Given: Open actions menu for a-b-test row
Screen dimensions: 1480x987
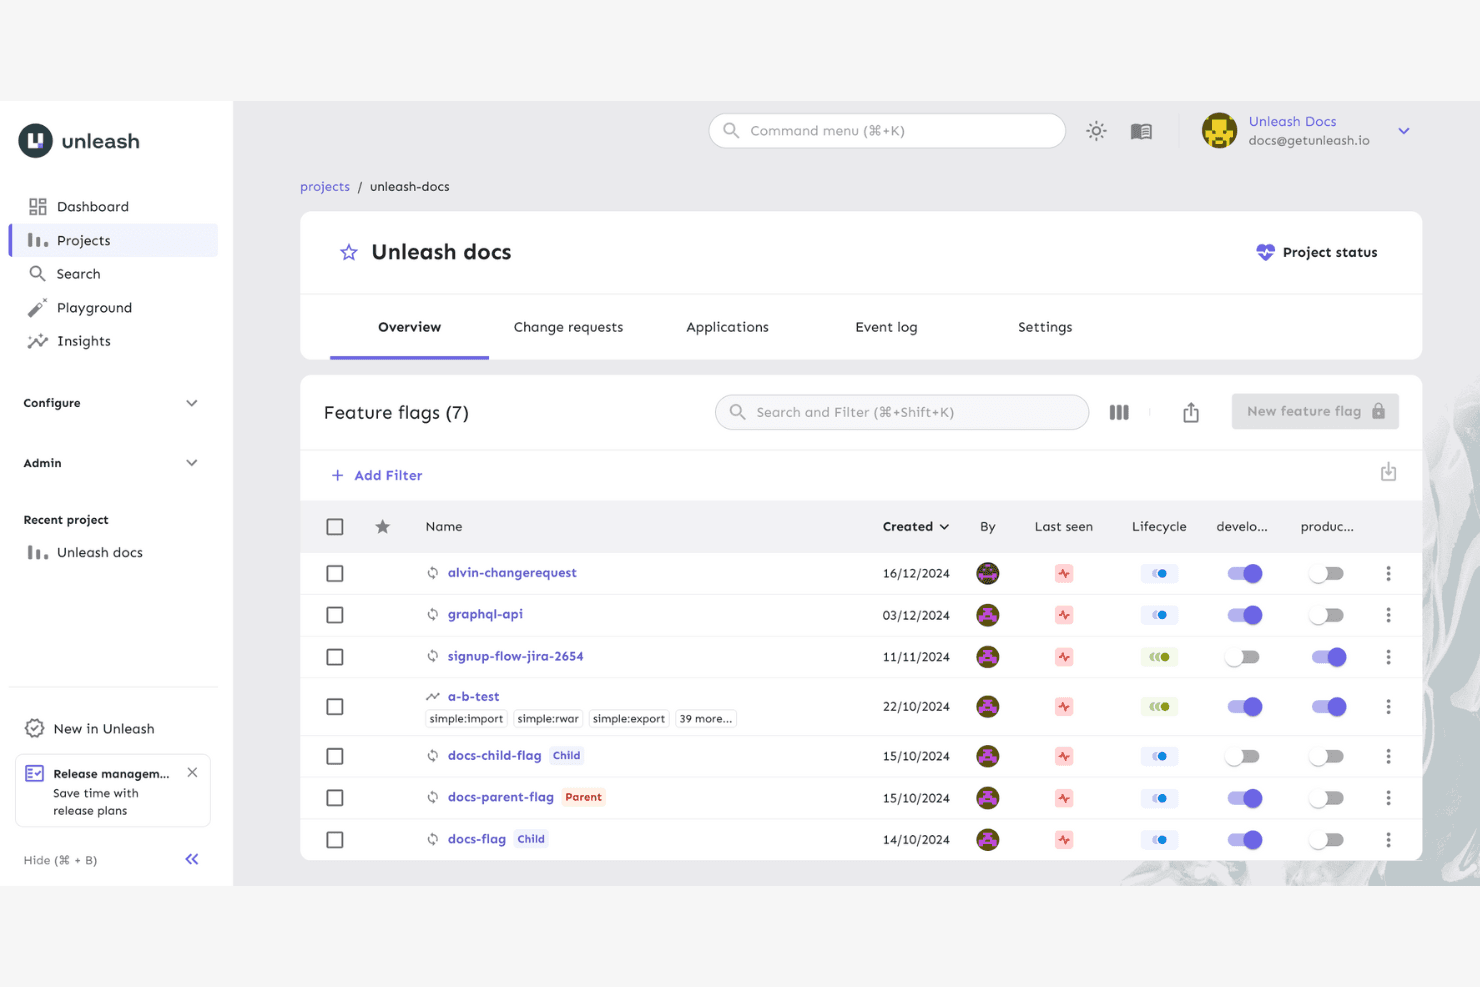Looking at the screenshot, I should [x=1388, y=706].
